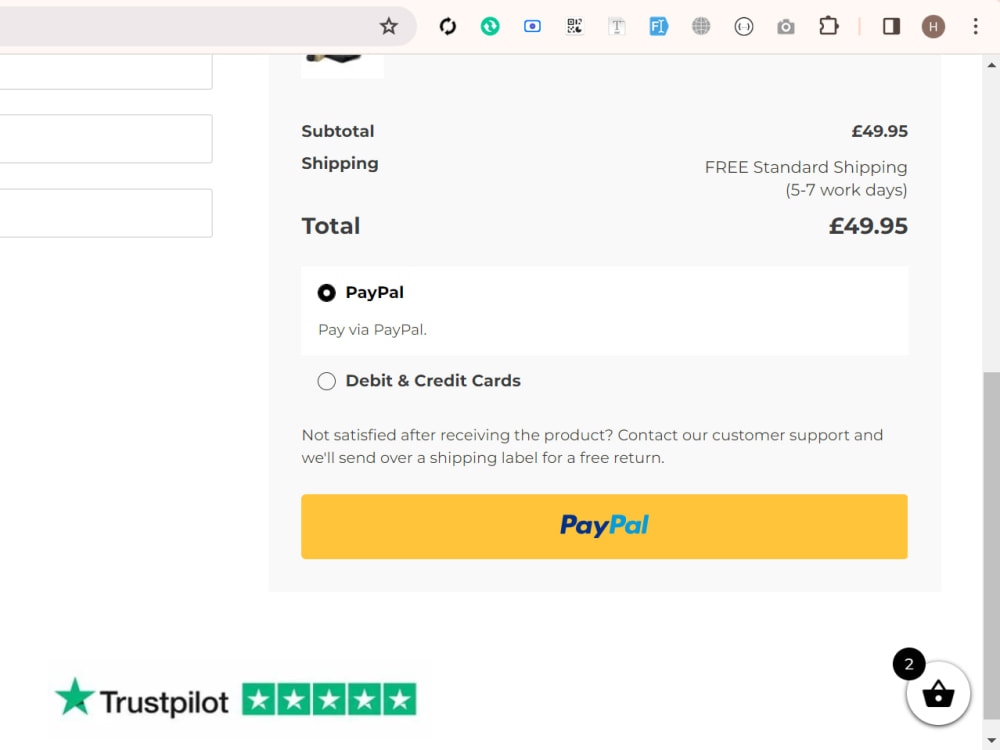Open the Extensions puzzle-piece menu
This screenshot has height=750, width=1000.
click(828, 26)
